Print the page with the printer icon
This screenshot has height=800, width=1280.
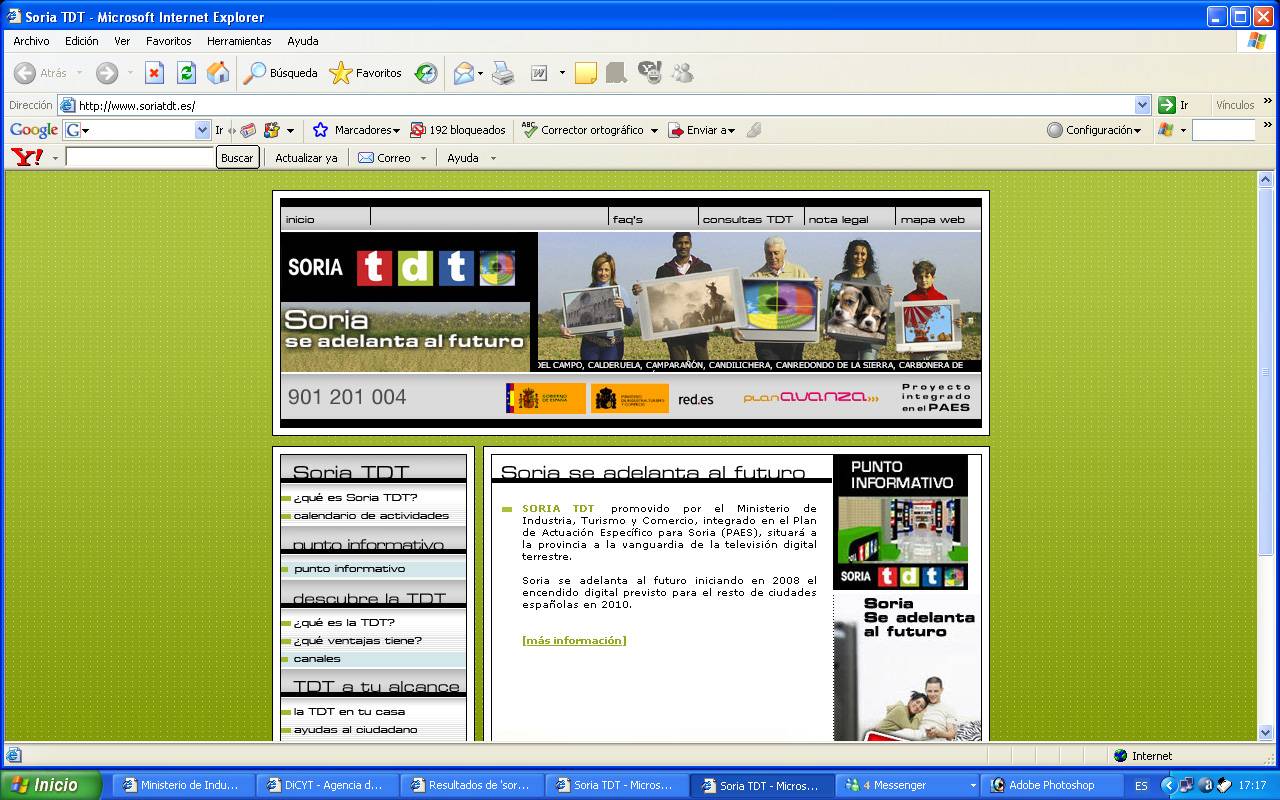(x=503, y=73)
